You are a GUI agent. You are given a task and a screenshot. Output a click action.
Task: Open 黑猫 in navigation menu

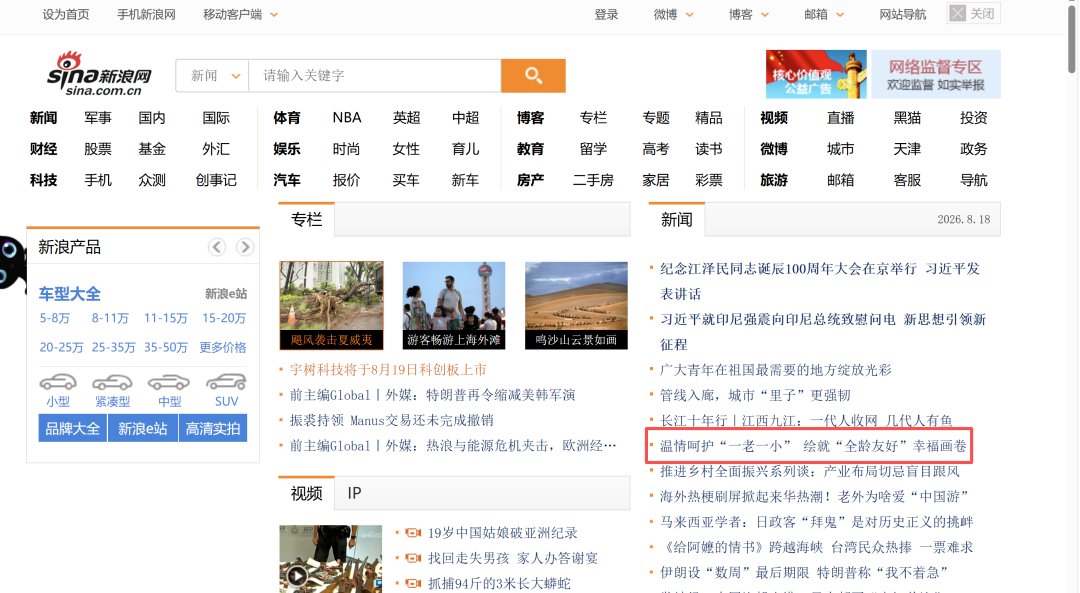pos(907,118)
